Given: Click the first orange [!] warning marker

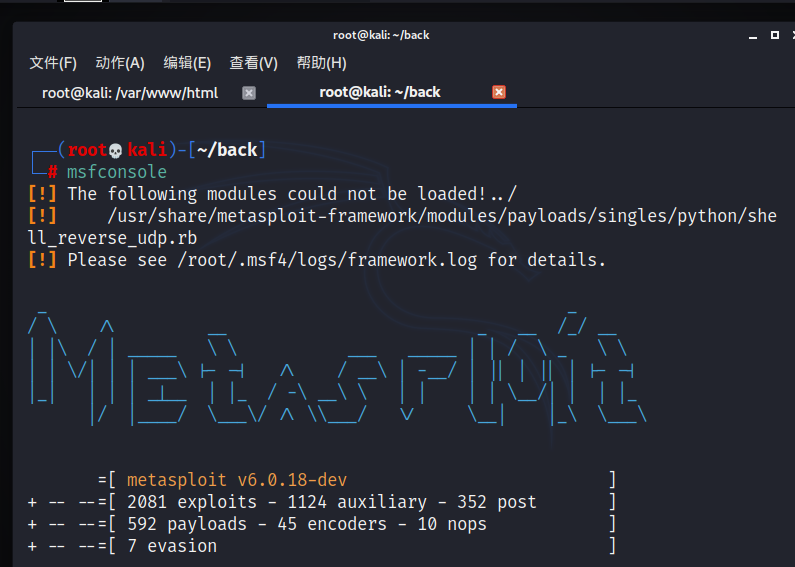Looking at the screenshot, I should (43, 194).
